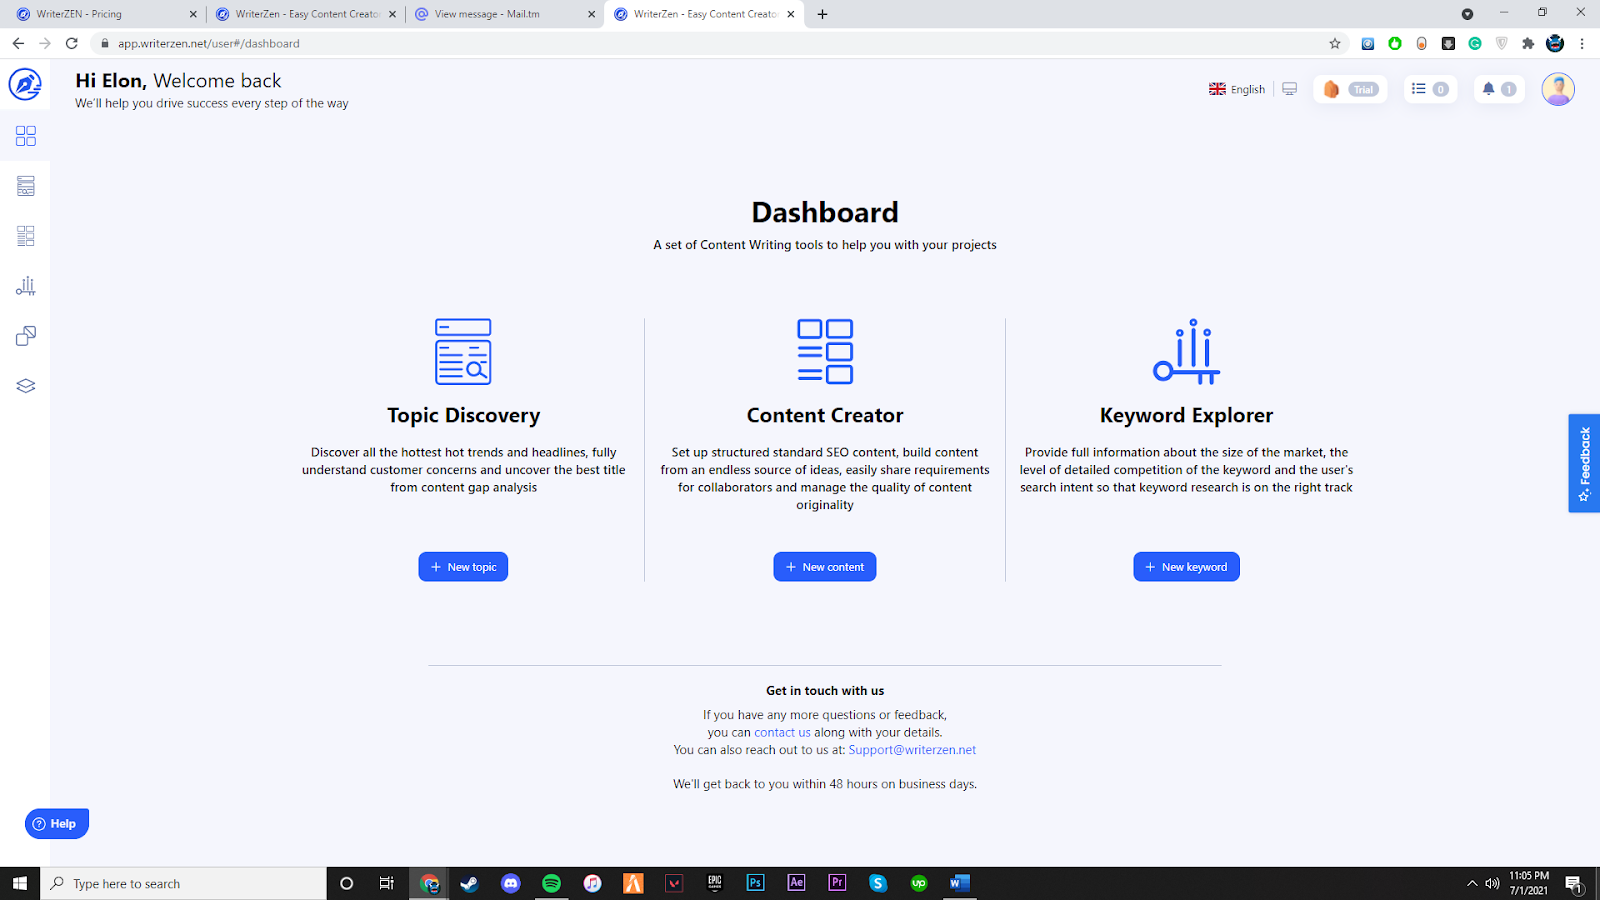Click the taskbar search box

(184, 883)
